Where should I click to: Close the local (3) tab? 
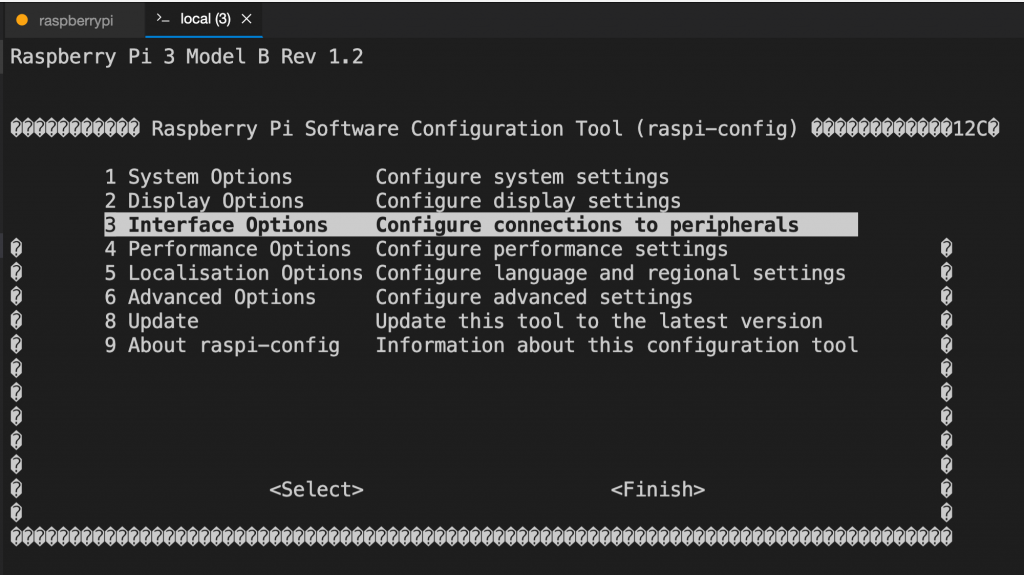[x=246, y=20]
